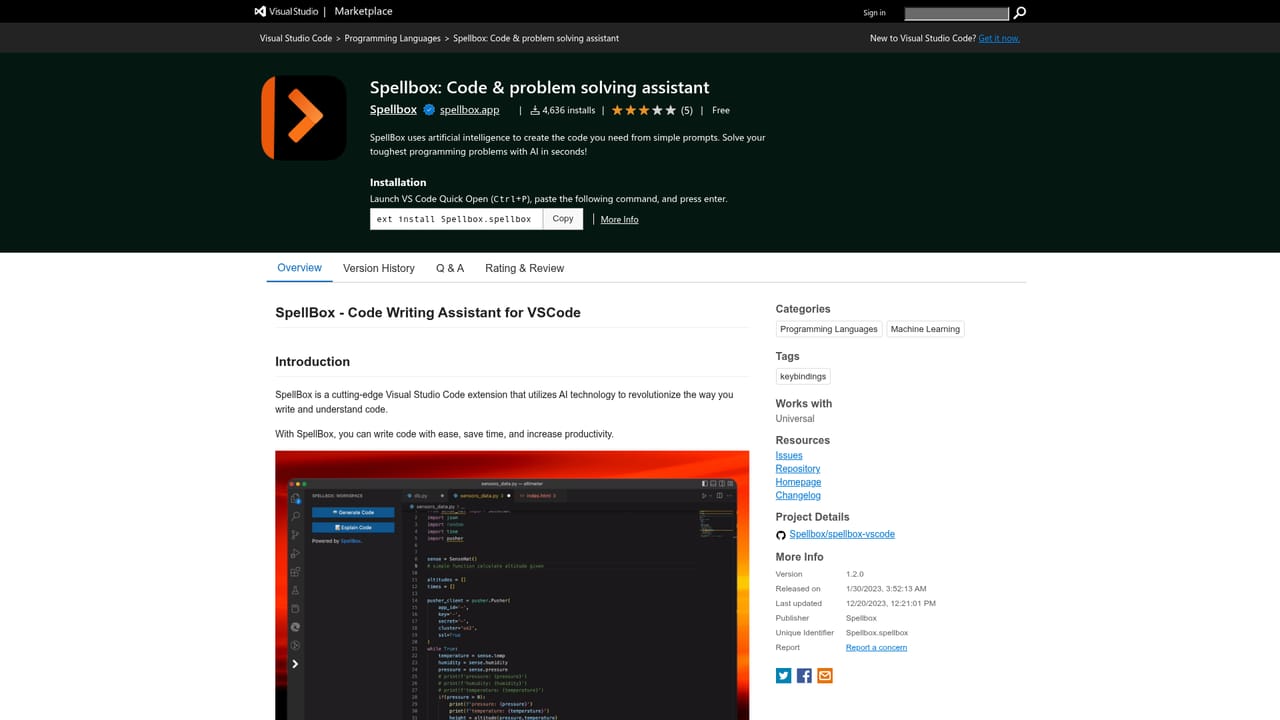This screenshot has width=1280, height=720.
Task: Click the search magnifier icon
Action: click(1019, 13)
